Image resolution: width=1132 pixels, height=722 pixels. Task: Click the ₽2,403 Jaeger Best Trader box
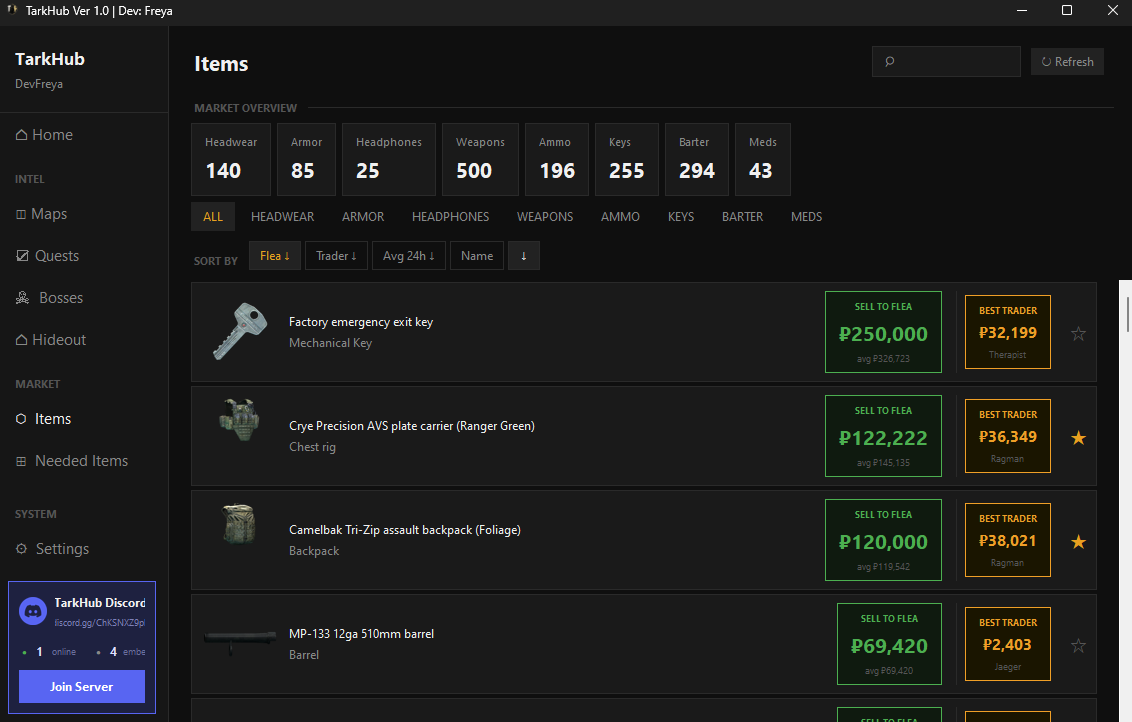(1008, 644)
